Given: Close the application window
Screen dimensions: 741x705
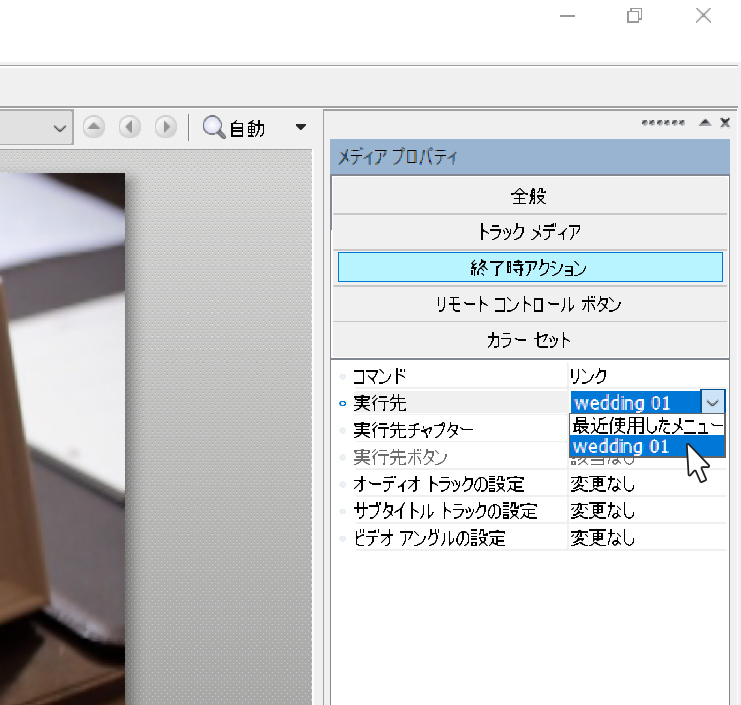Looking at the screenshot, I should coord(703,16).
